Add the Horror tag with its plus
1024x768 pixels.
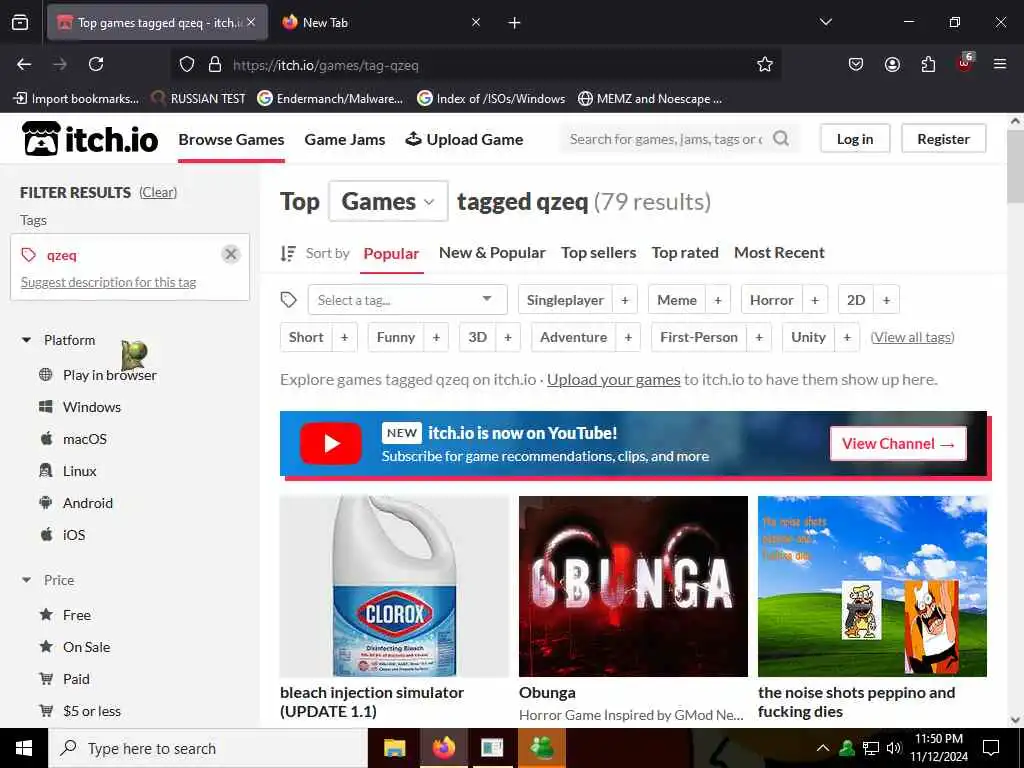point(815,300)
